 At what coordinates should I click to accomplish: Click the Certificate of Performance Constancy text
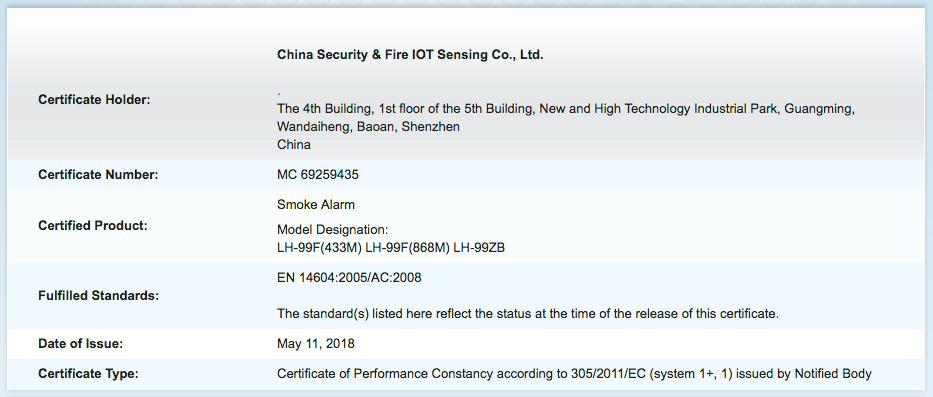(574, 374)
